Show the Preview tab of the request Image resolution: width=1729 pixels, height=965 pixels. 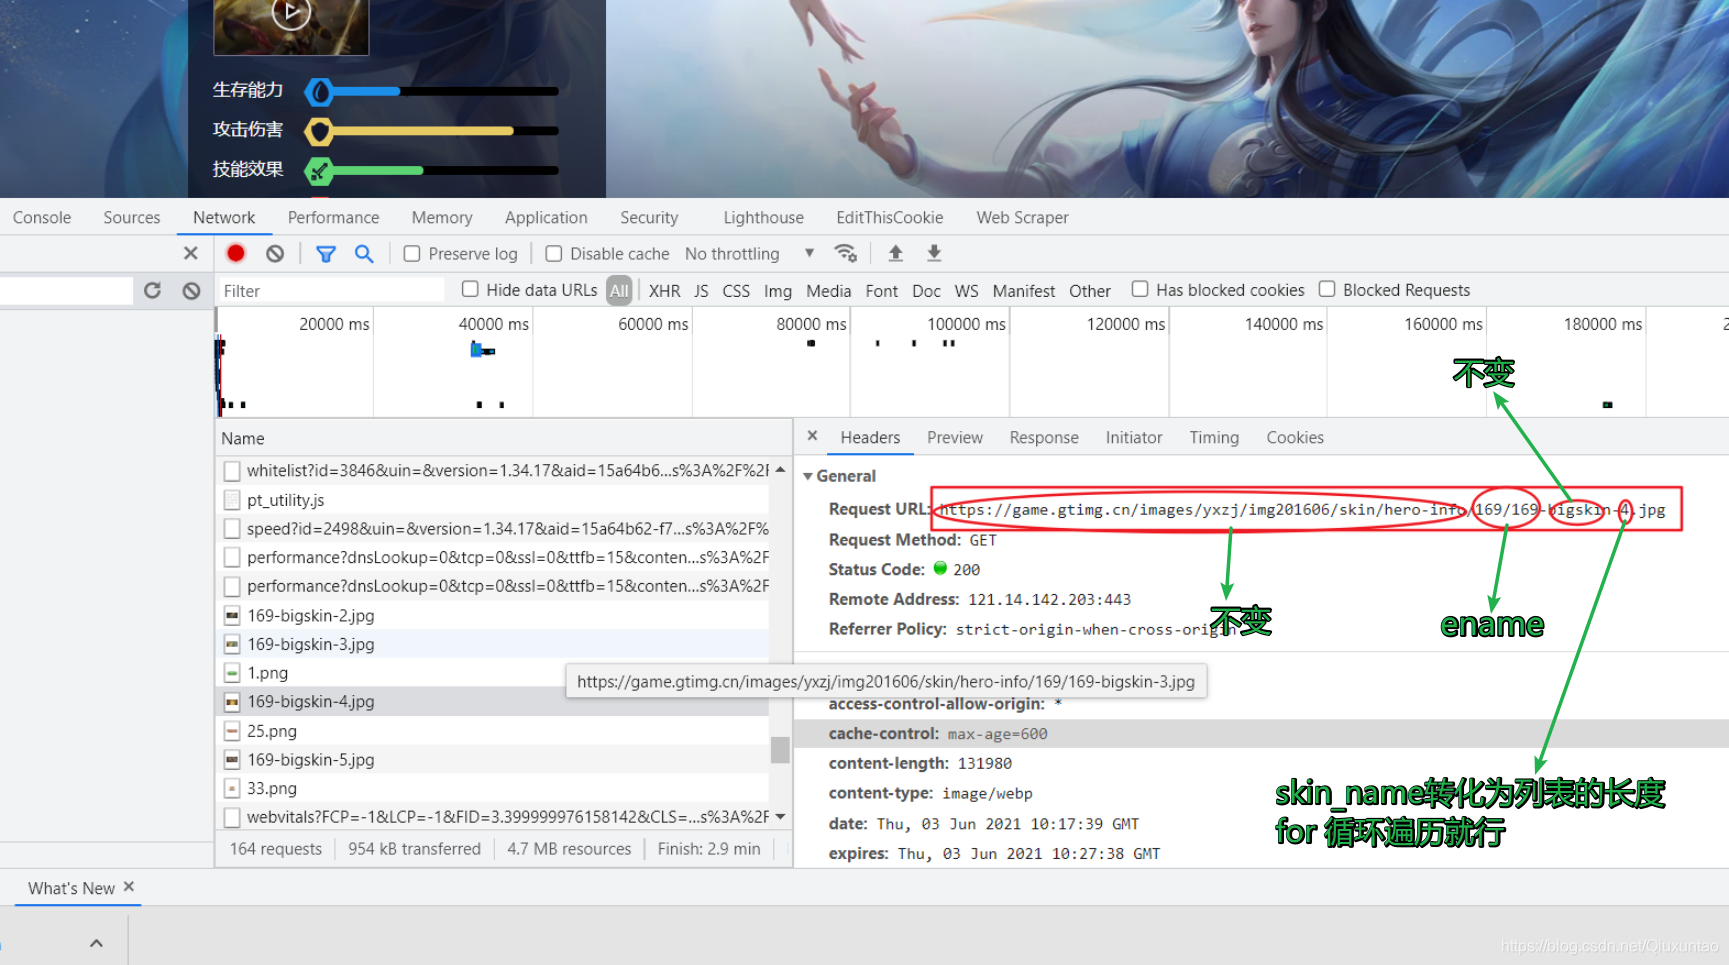pos(954,437)
